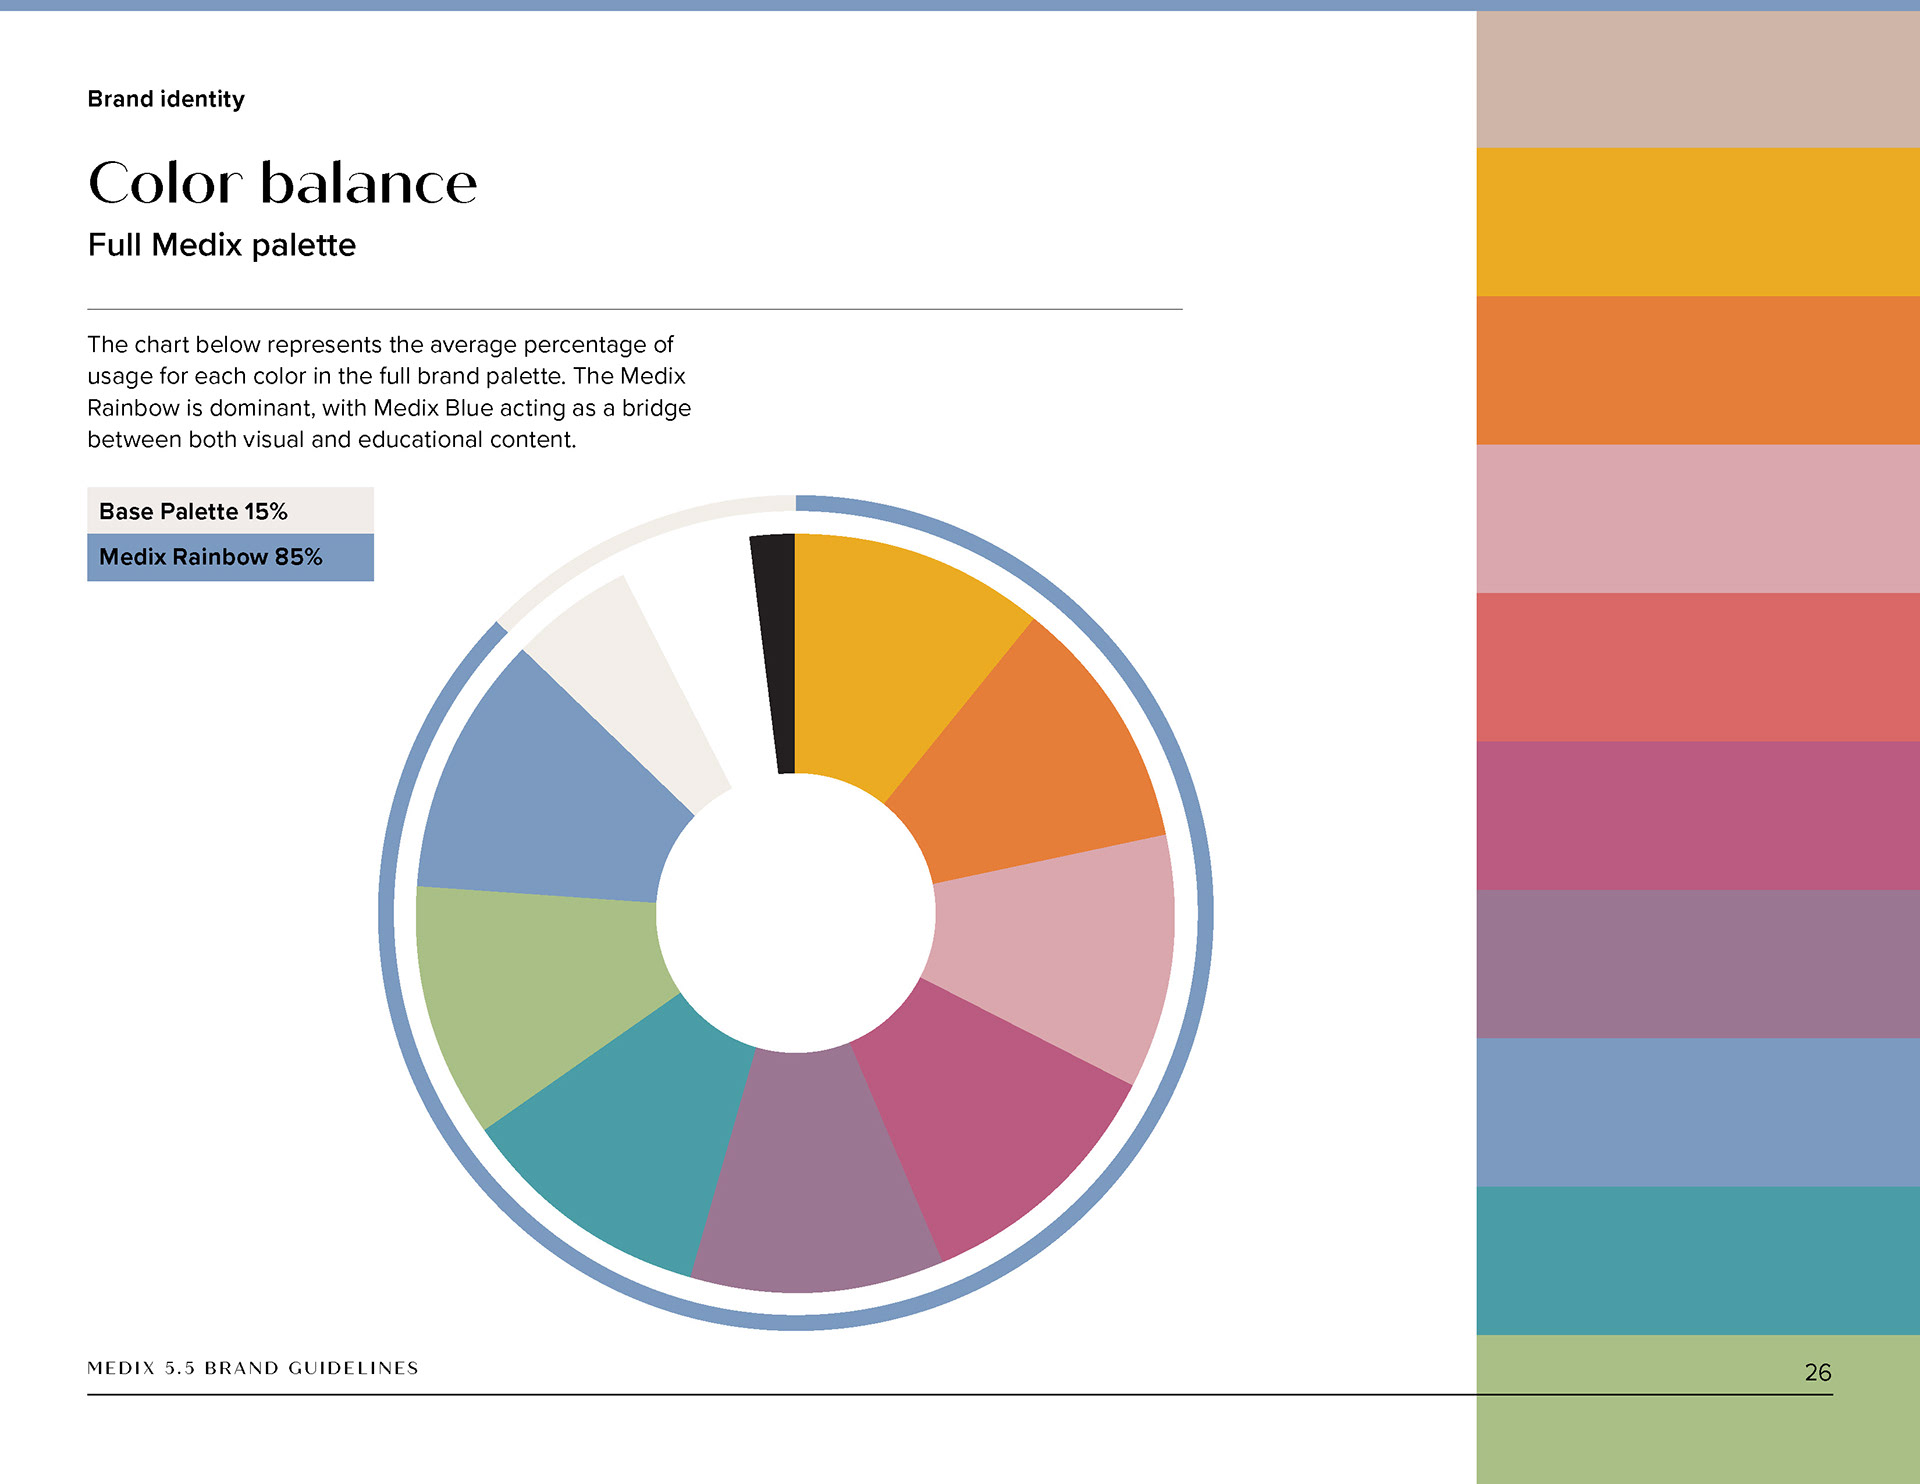Click the Medix 5.5 Brand Guidelines footer text
The width and height of the screenshot is (1920, 1484).
pos(252,1368)
